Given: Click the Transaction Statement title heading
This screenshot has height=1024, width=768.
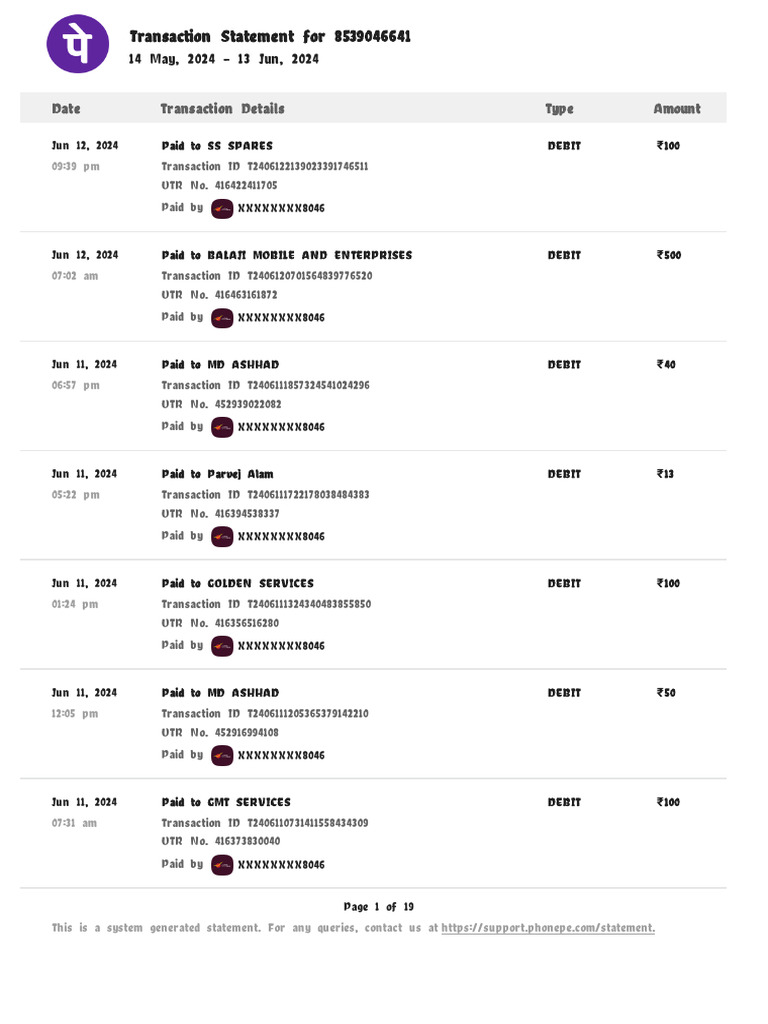Looking at the screenshot, I should 270,37.
